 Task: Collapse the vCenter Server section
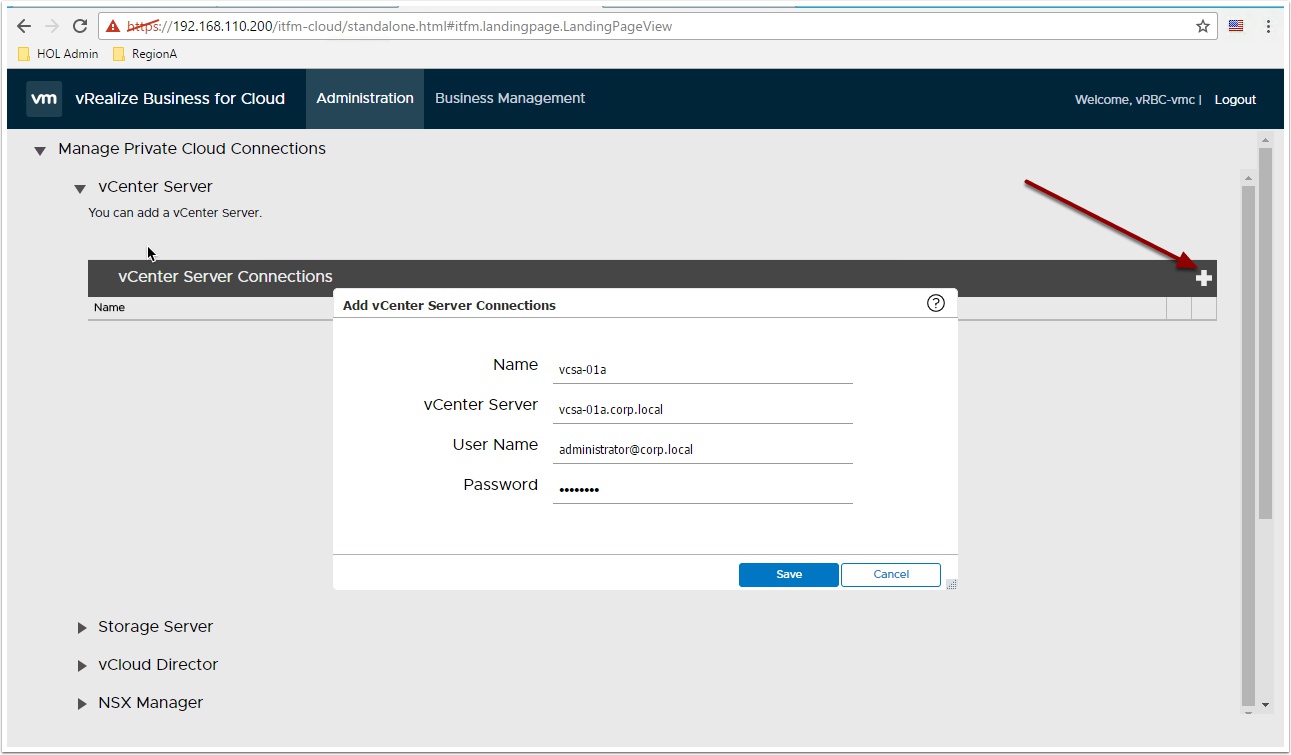click(80, 189)
